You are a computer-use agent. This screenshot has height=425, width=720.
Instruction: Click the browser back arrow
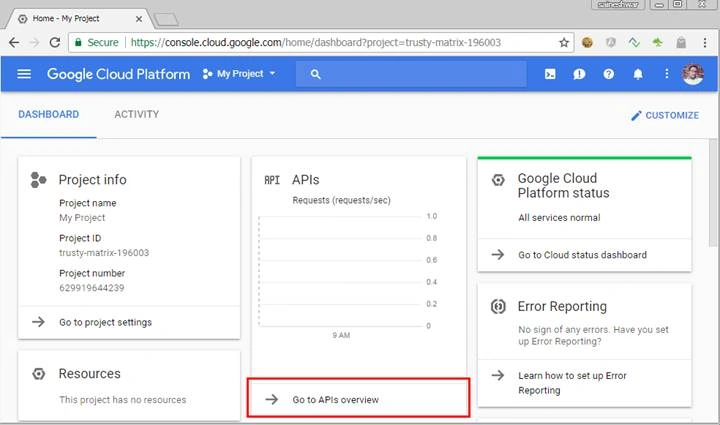(x=14, y=43)
